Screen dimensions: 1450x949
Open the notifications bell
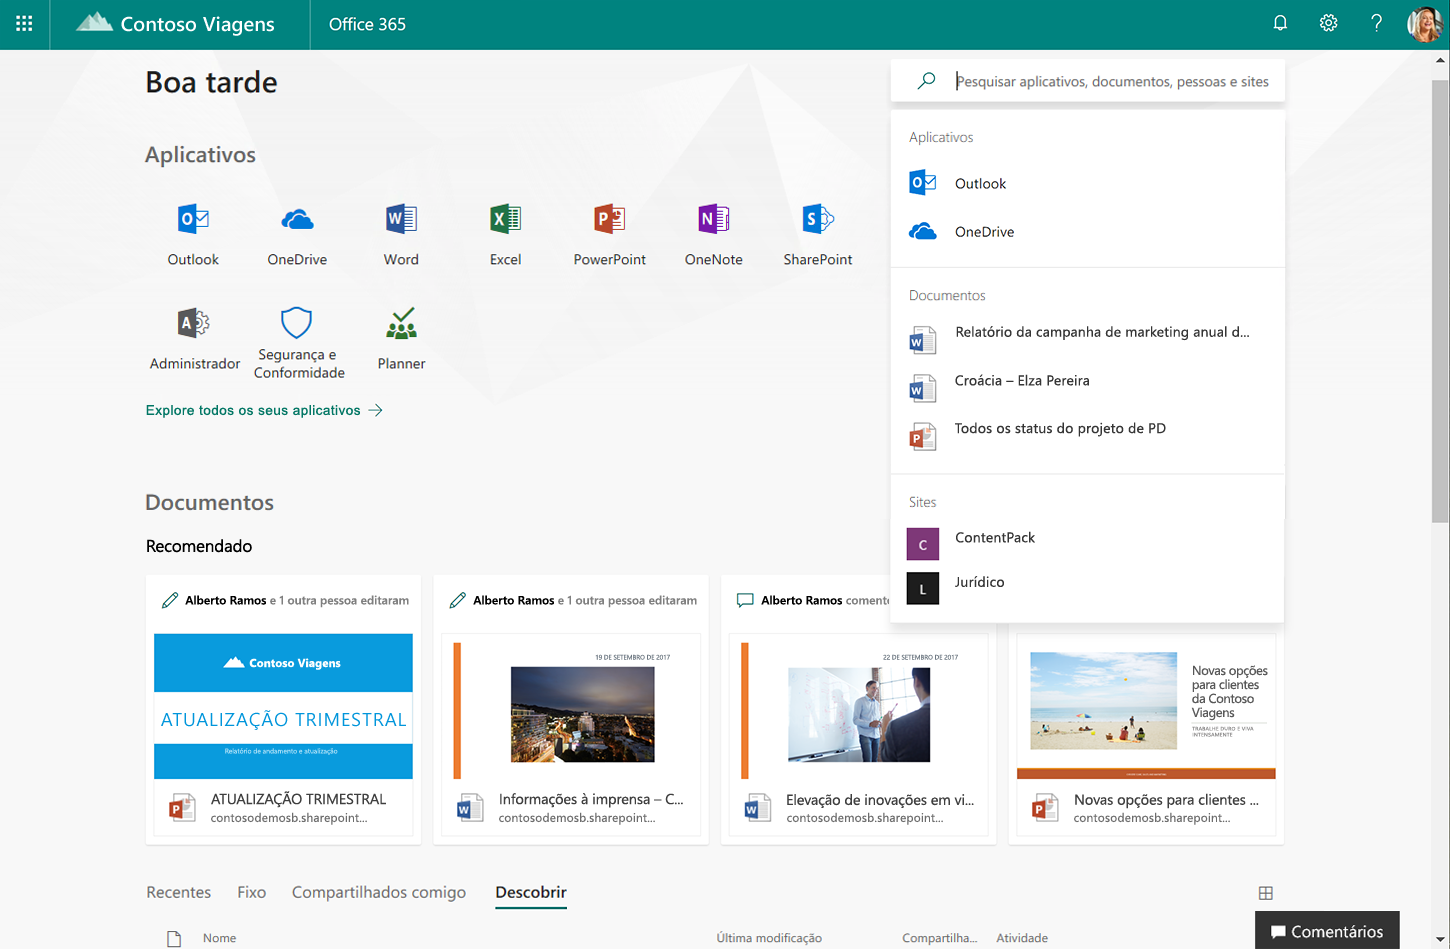(x=1280, y=23)
